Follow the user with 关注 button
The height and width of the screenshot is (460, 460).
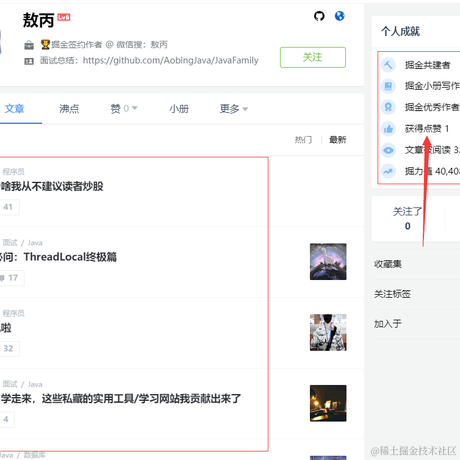[x=313, y=57]
